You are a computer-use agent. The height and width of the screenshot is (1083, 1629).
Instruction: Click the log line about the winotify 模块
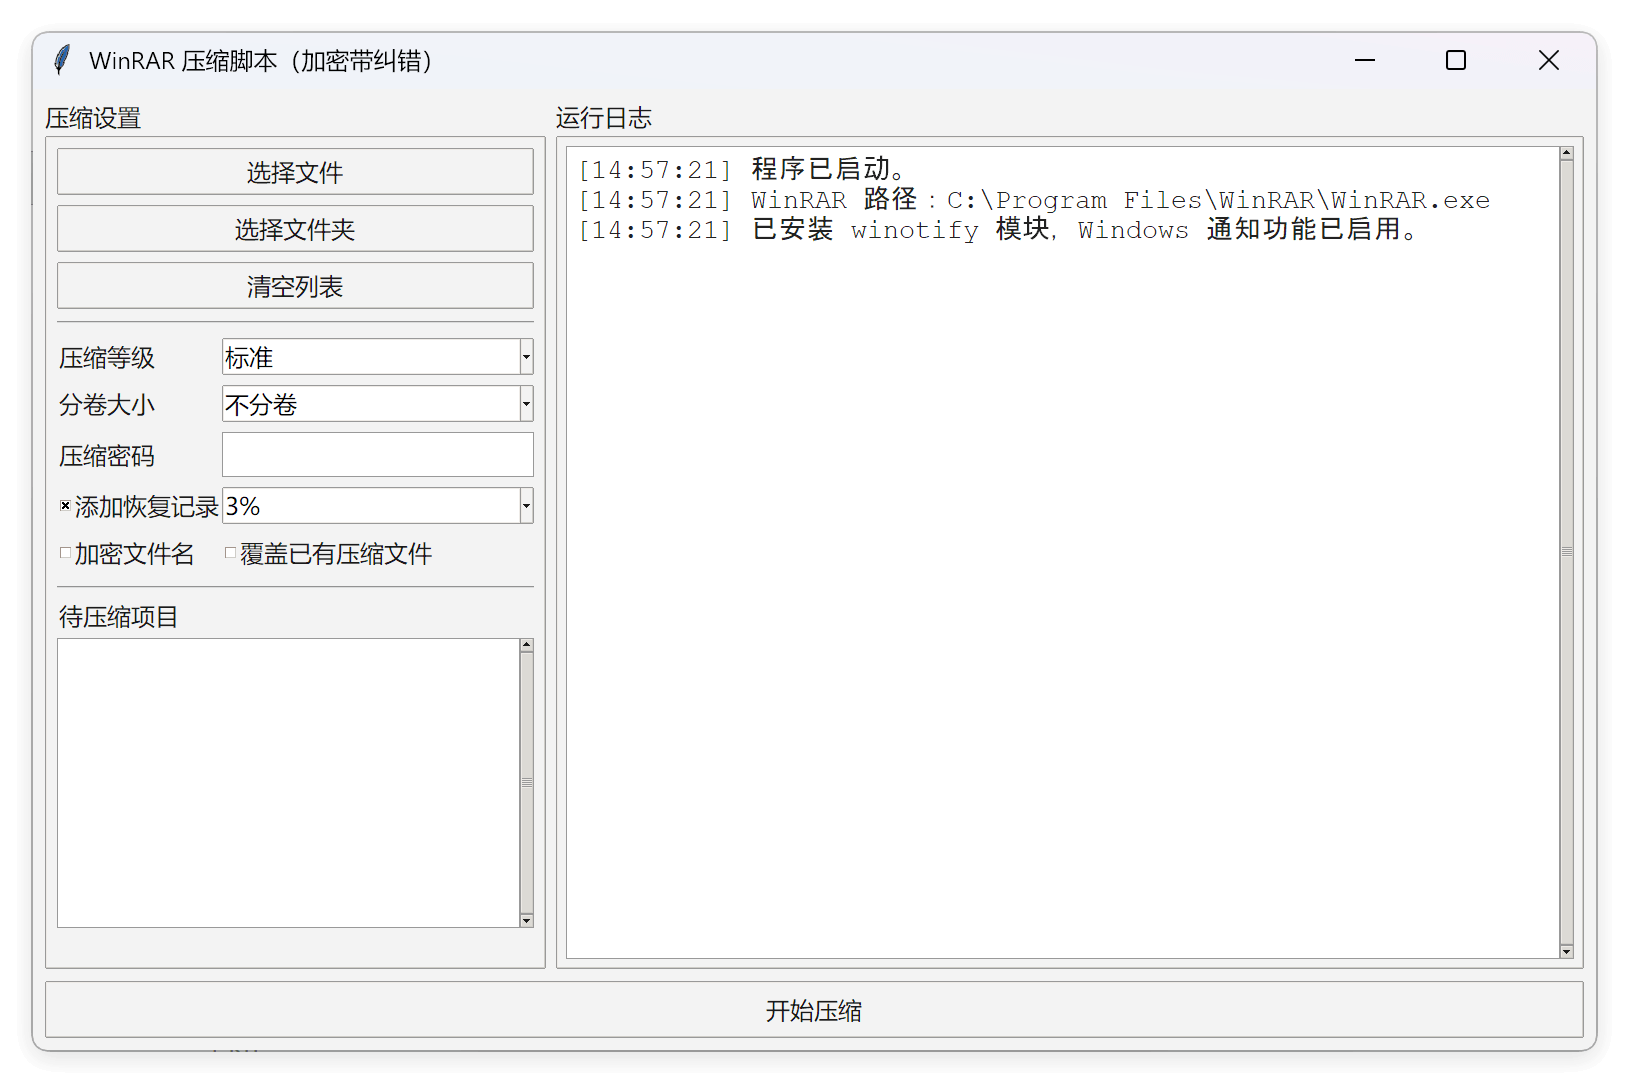click(x=998, y=230)
